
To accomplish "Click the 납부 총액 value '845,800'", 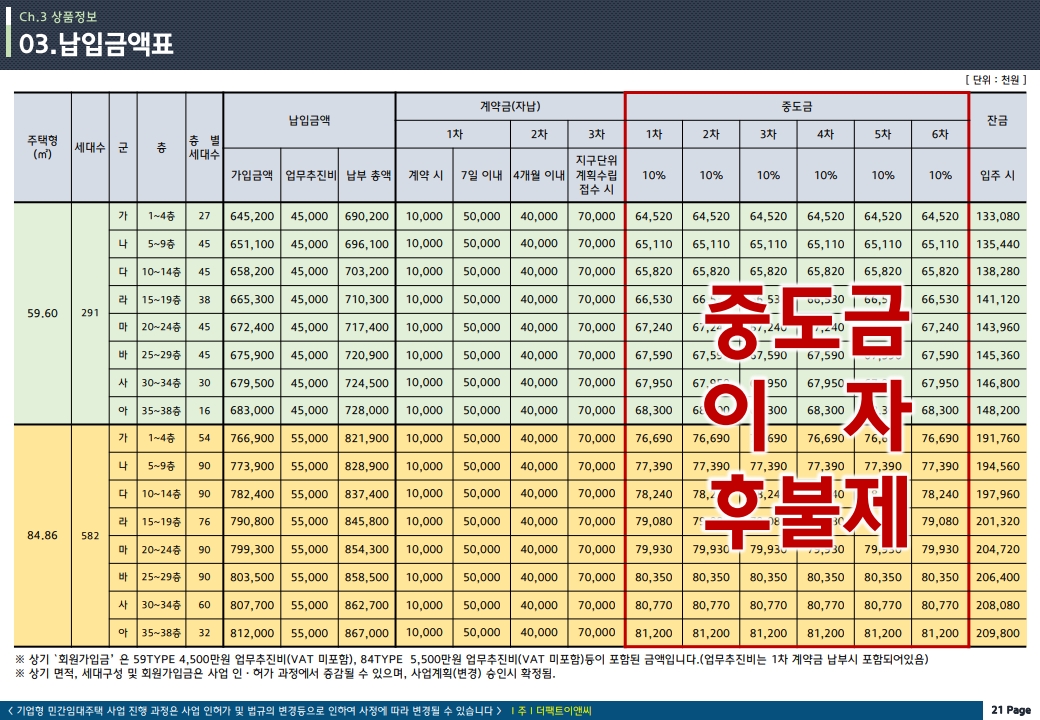I will click(367, 522).
